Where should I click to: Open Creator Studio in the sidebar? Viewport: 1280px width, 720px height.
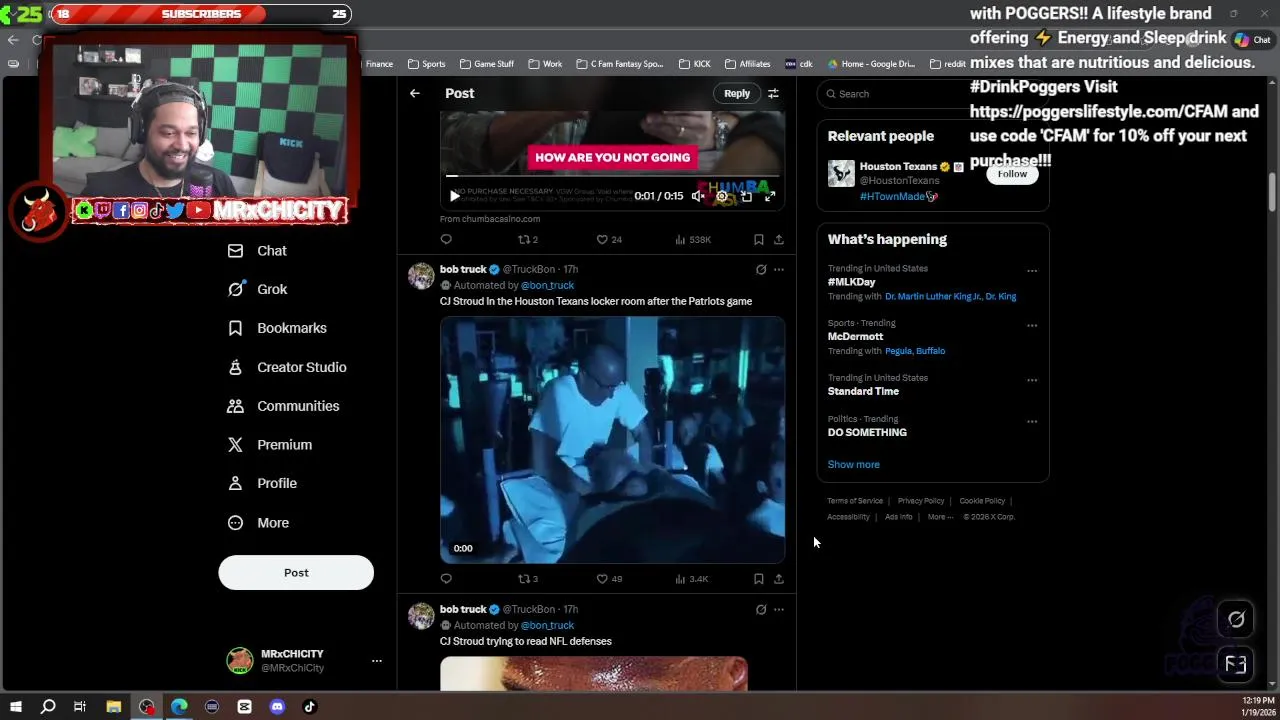pyautogui.click(x=287, y=367)
